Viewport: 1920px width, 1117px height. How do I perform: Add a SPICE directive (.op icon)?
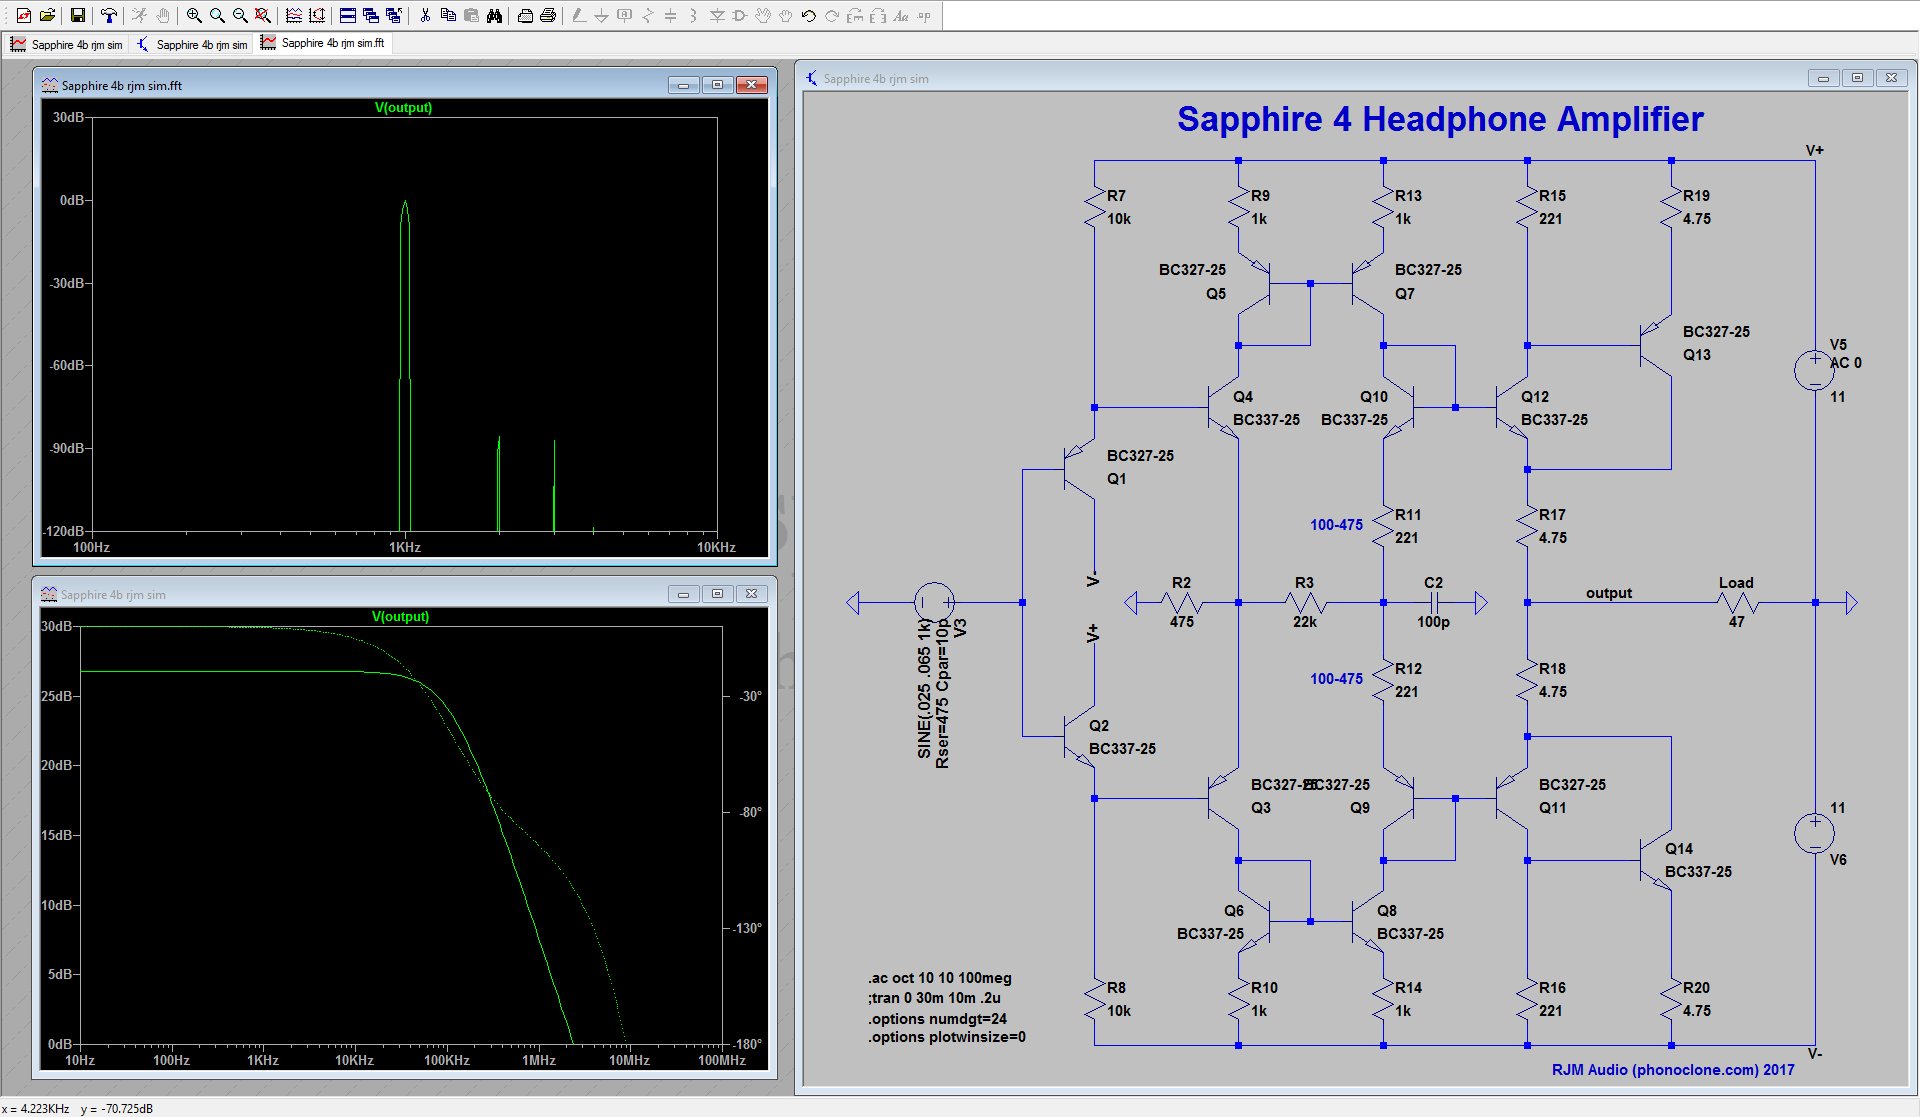pyautogui.click(x=924, y=15)
